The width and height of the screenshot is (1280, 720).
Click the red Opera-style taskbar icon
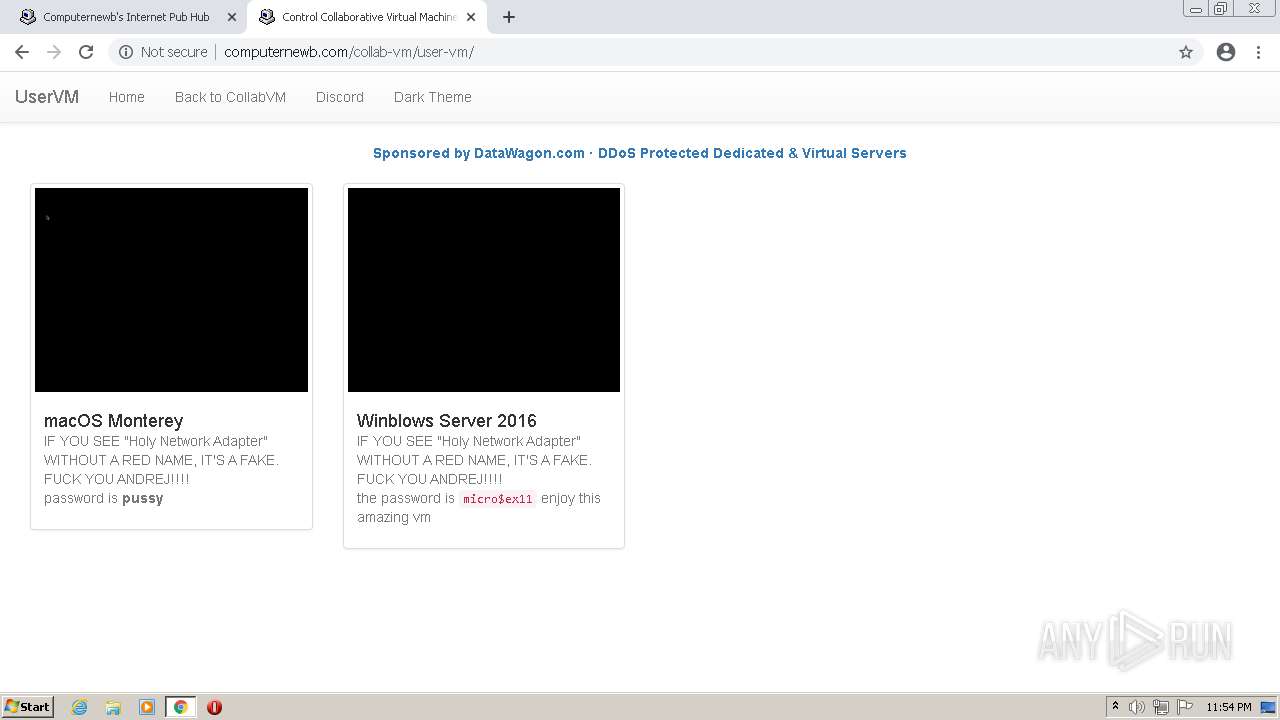[214, 707]
